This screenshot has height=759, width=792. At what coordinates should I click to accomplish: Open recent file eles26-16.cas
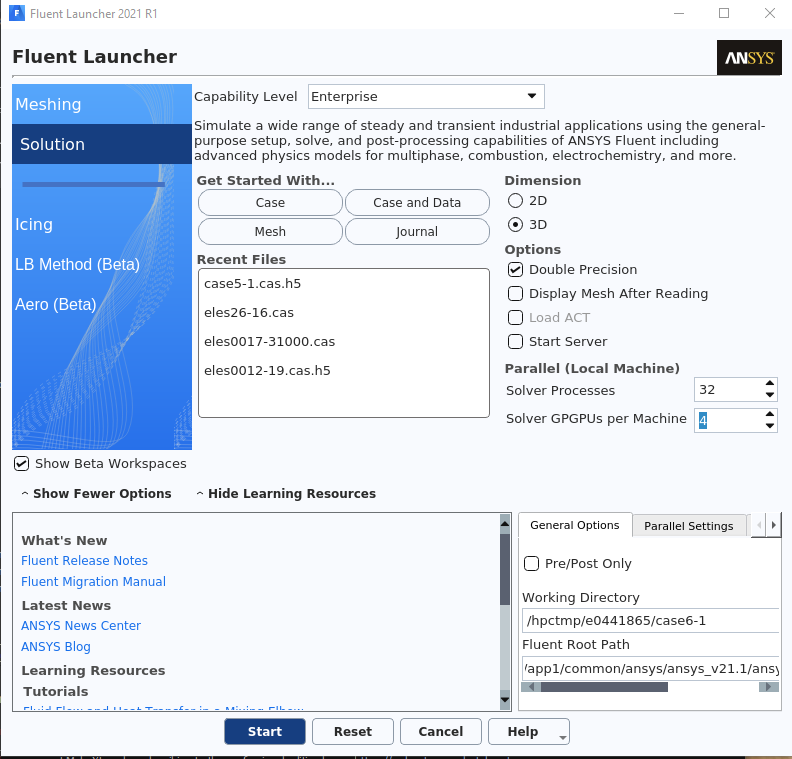coord(249,313)
